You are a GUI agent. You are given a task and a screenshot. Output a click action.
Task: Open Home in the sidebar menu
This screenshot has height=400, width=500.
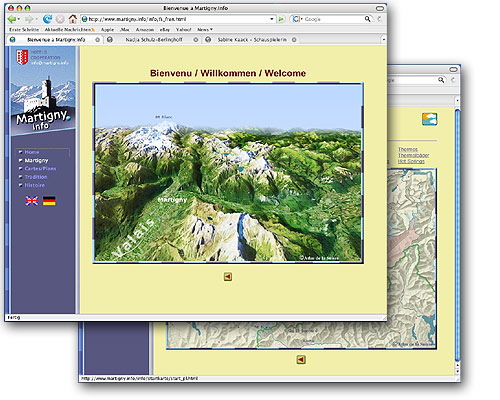pyautogui.click(x=32, y=152)
